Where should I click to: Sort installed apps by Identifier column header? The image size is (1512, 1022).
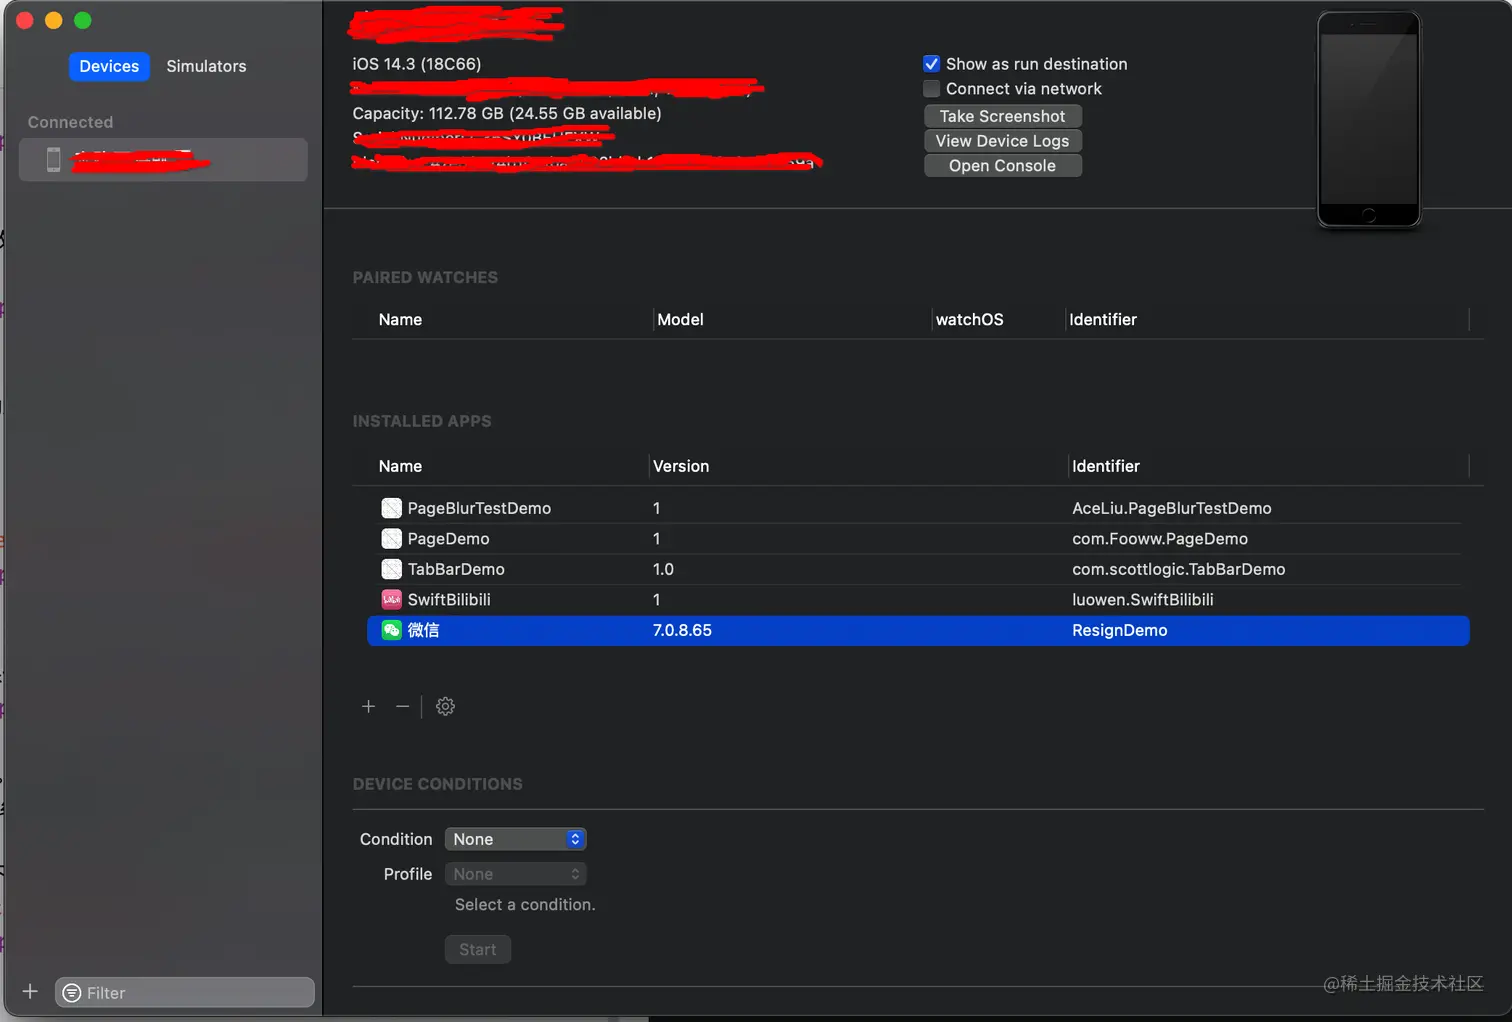tap(1105, 466)
